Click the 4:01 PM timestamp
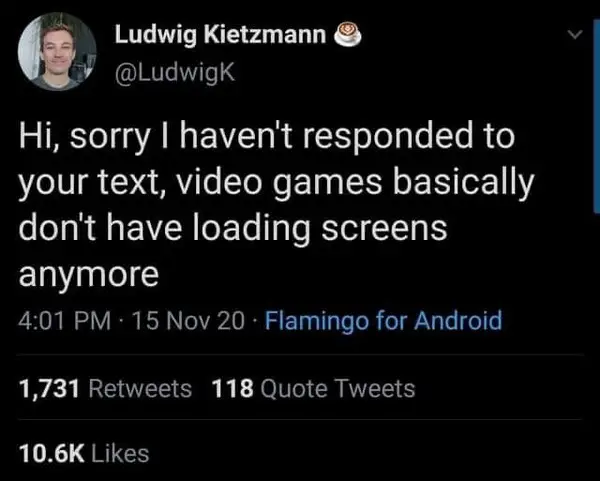 (x=64, y=320)
